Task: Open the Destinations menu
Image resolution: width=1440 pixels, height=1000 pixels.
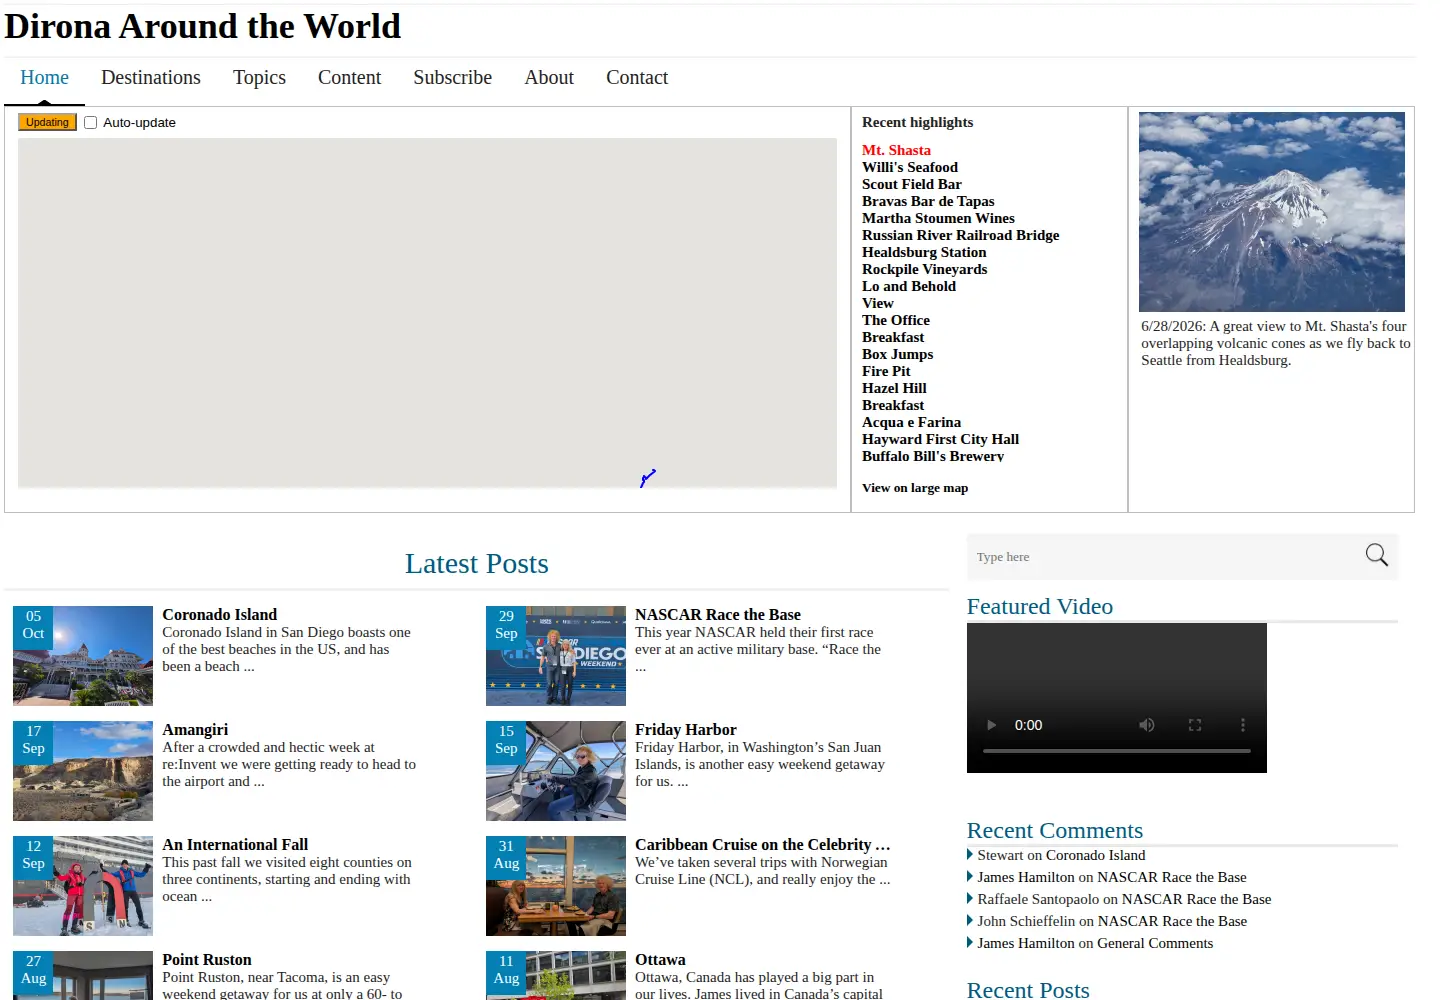Action: [x=151, y=78]
